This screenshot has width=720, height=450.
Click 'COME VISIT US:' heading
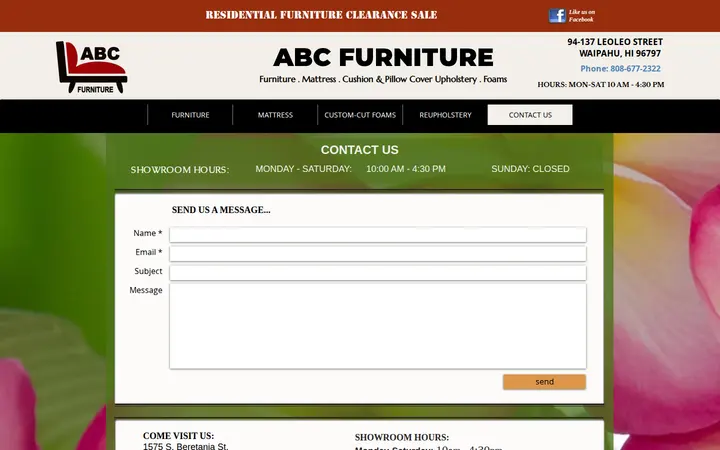coord(178,436)
